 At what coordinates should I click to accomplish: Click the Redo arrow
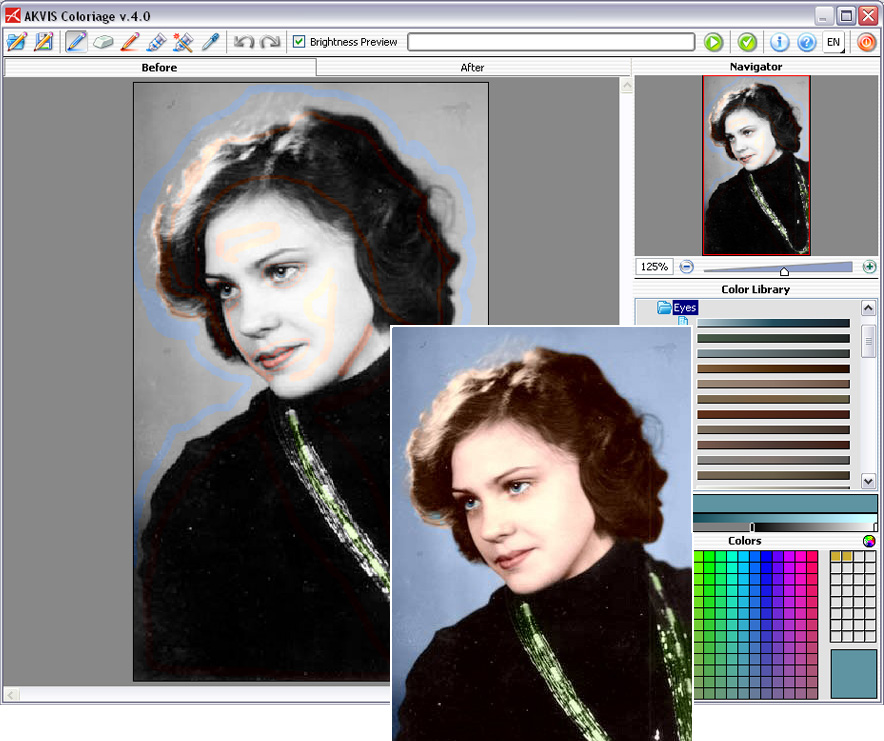[x=270, y=42]
